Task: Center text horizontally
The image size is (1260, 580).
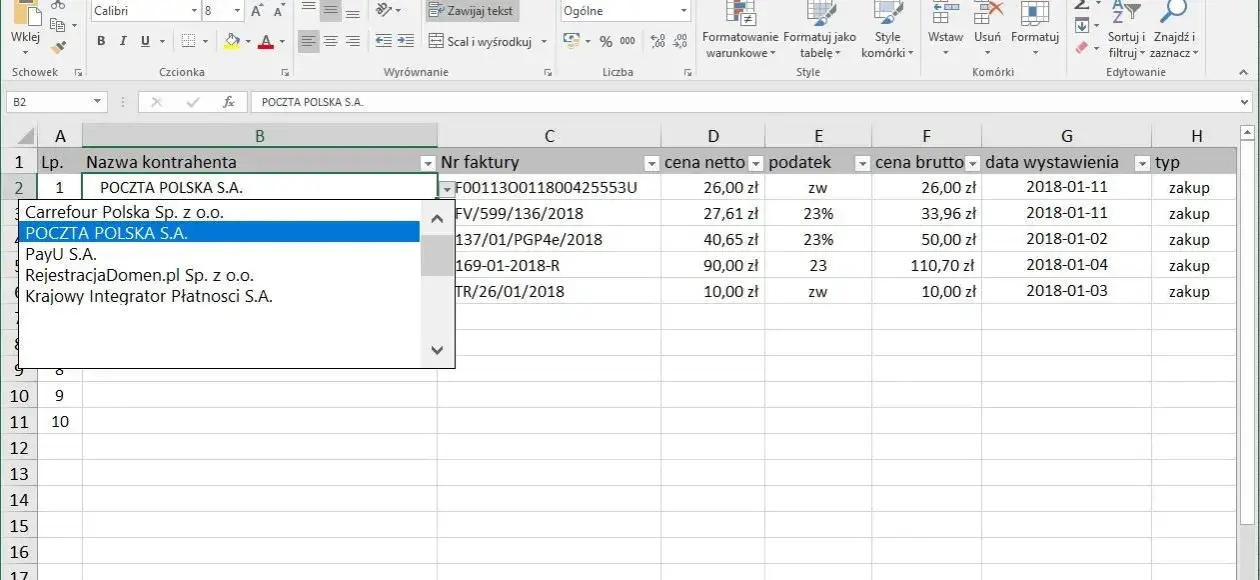Action: (x=330, y=42)
